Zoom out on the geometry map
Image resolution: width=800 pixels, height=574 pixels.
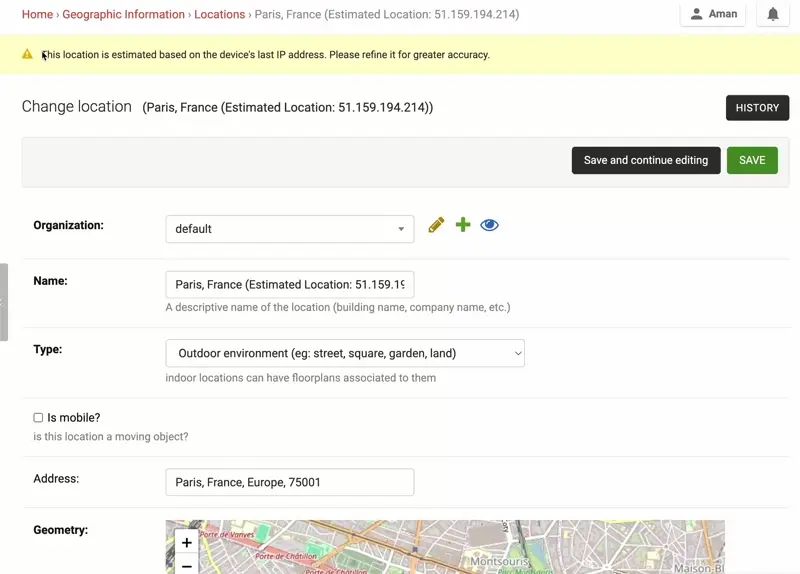[x=187, y=565]
